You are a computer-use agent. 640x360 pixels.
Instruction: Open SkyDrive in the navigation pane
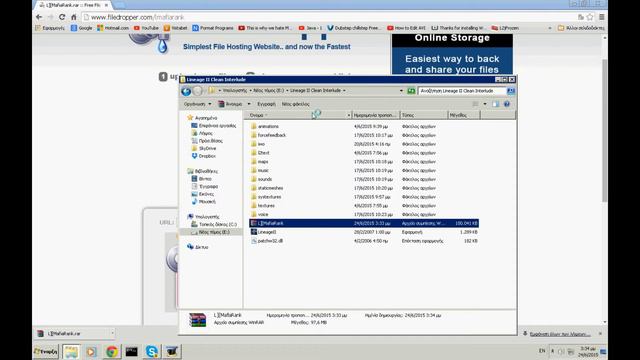tap(207, 149)
